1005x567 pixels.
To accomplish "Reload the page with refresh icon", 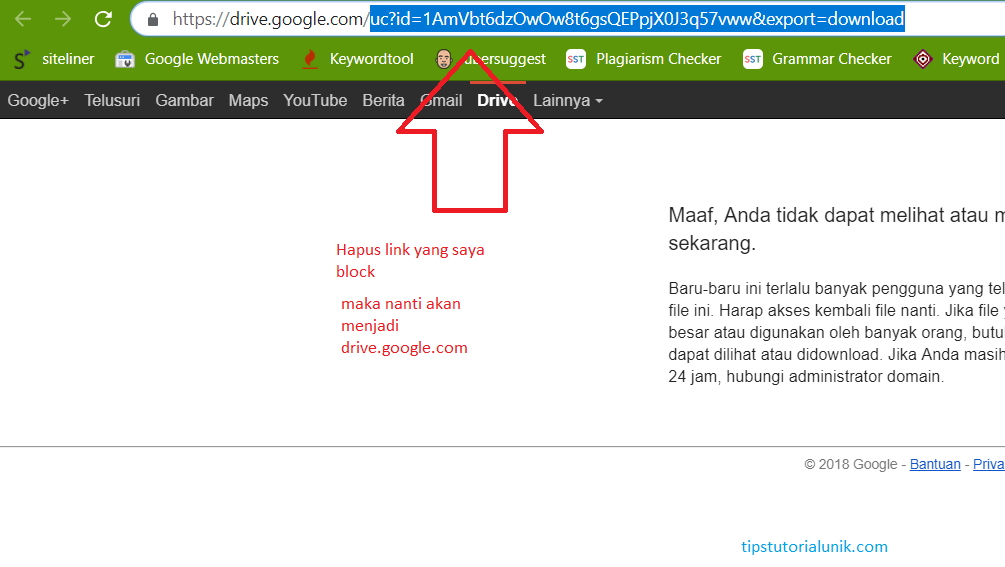I will (103, 19).
